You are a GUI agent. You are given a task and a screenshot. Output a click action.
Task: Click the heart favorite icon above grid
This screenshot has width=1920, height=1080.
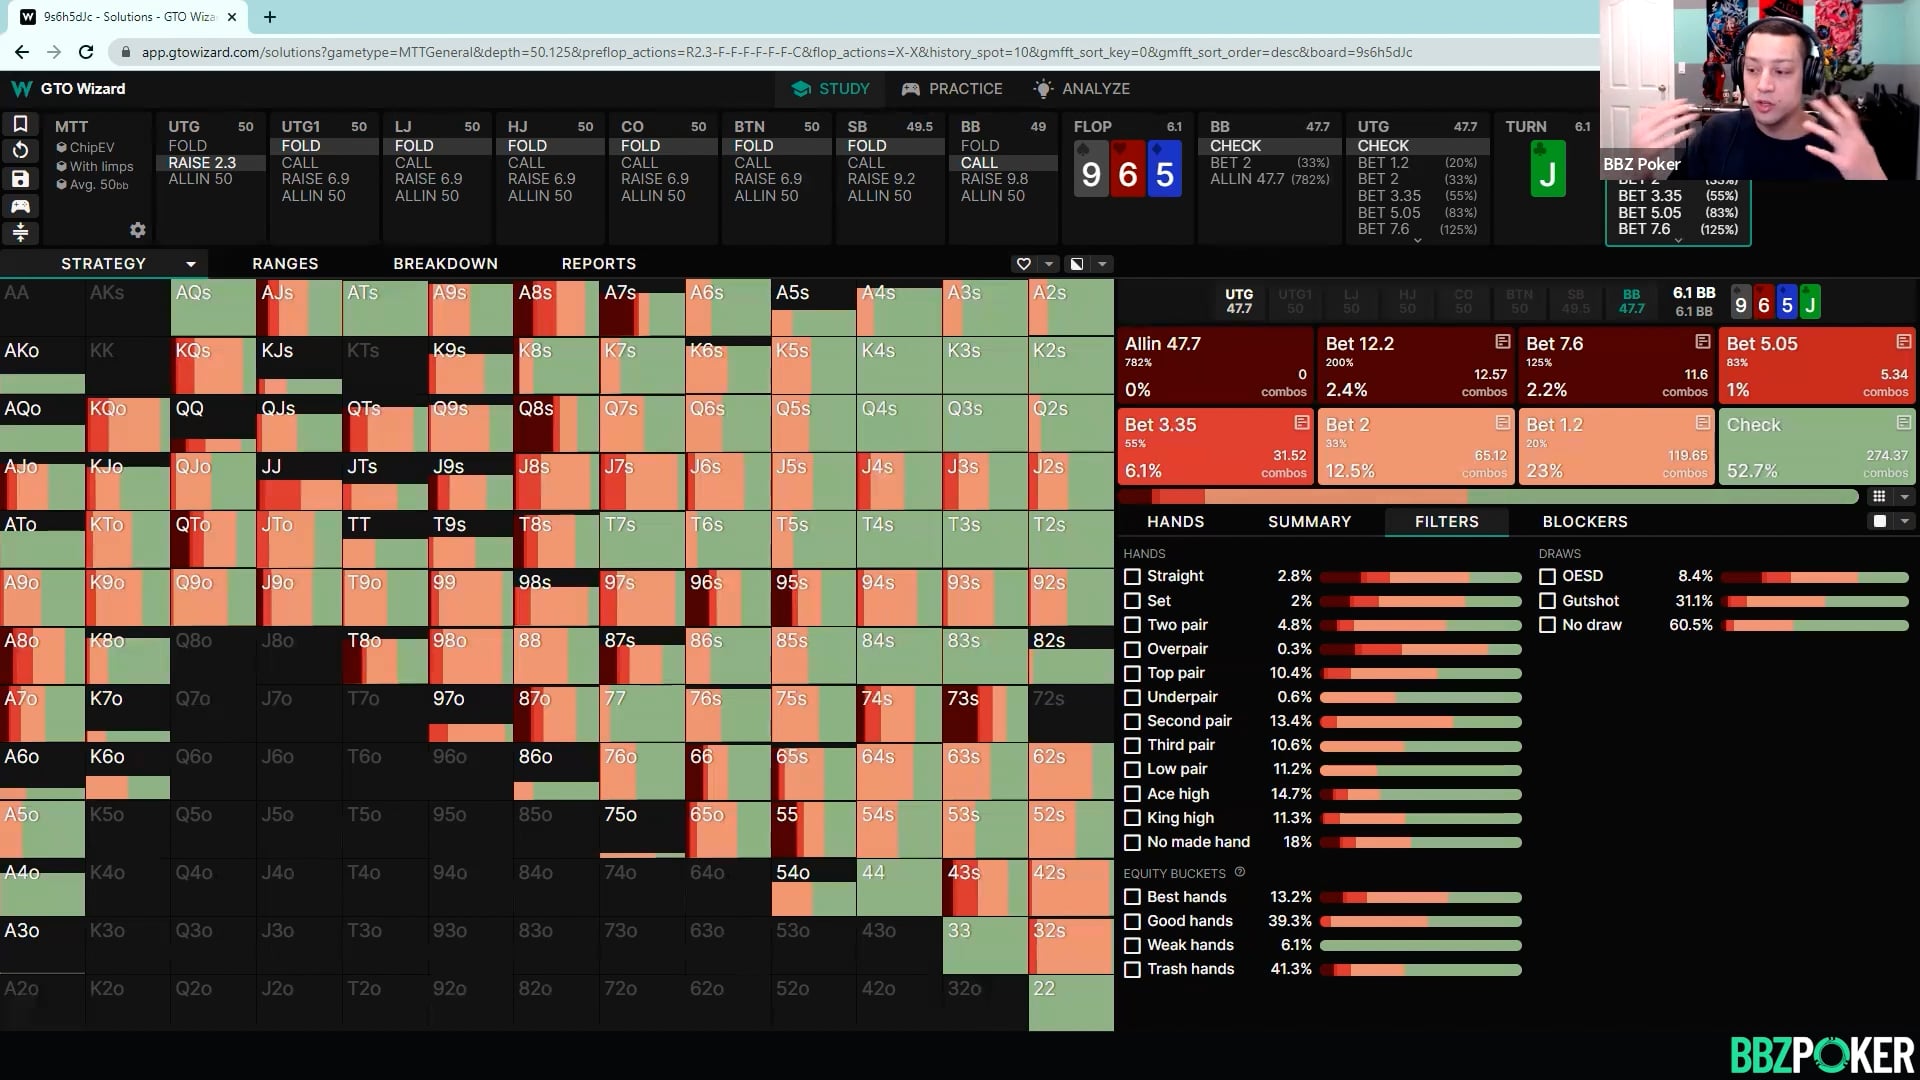tap(1023, 264)
